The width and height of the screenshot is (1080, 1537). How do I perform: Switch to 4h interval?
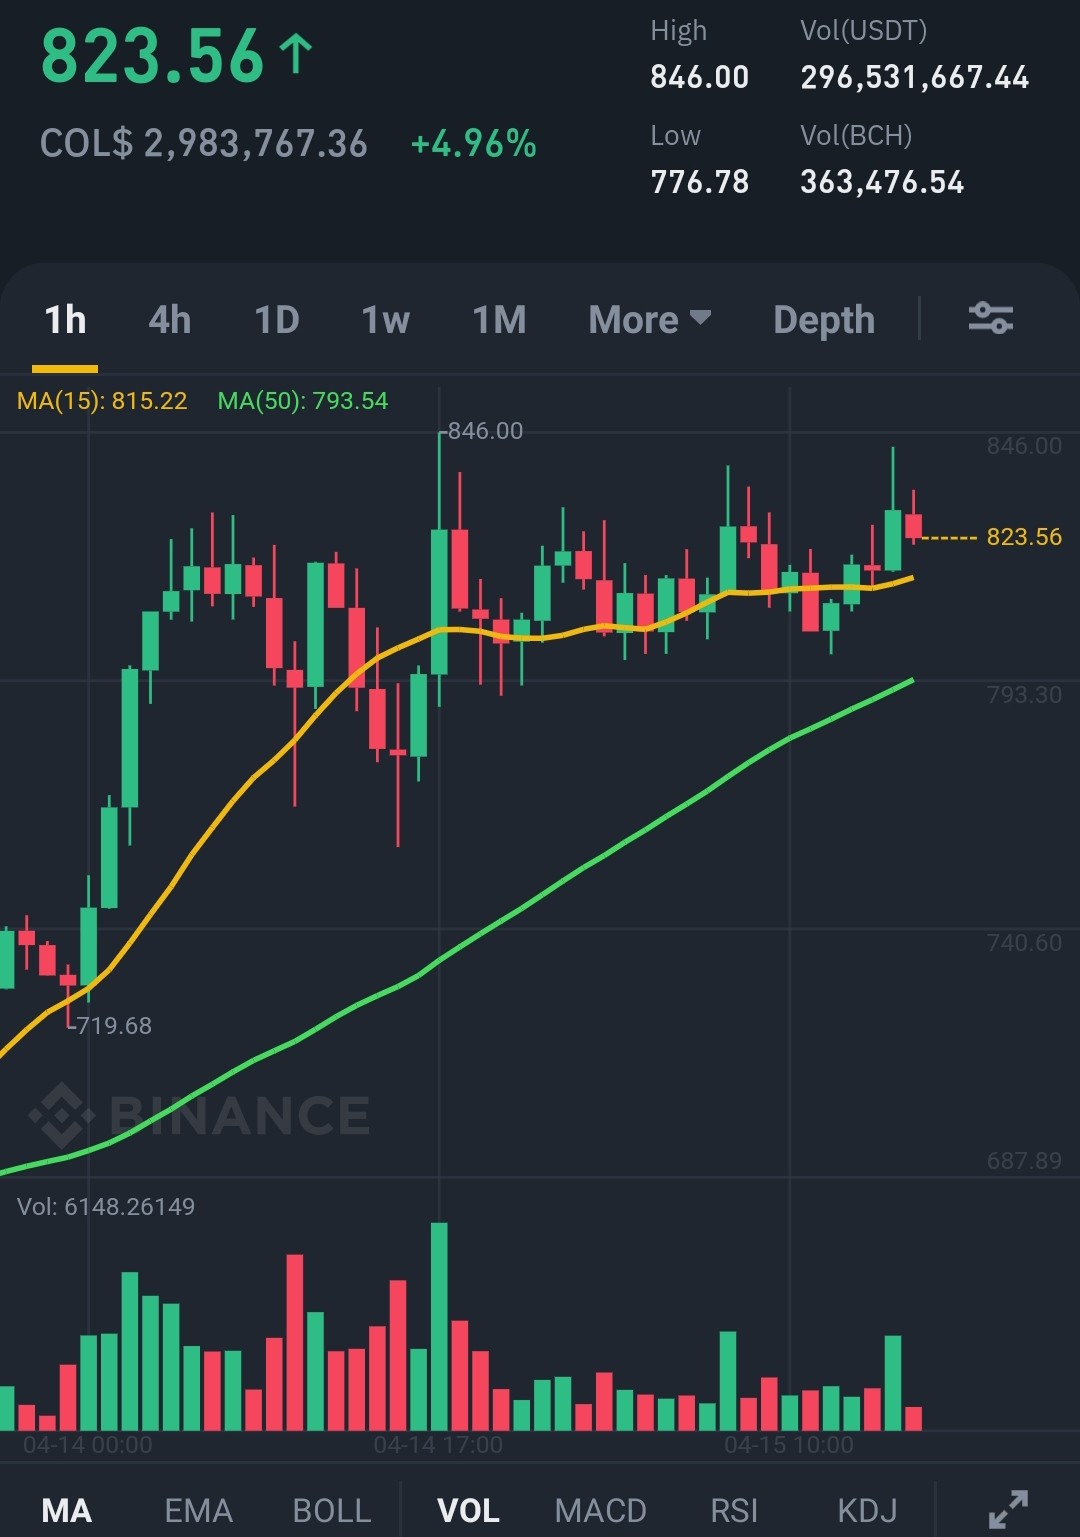pos(170,320)
